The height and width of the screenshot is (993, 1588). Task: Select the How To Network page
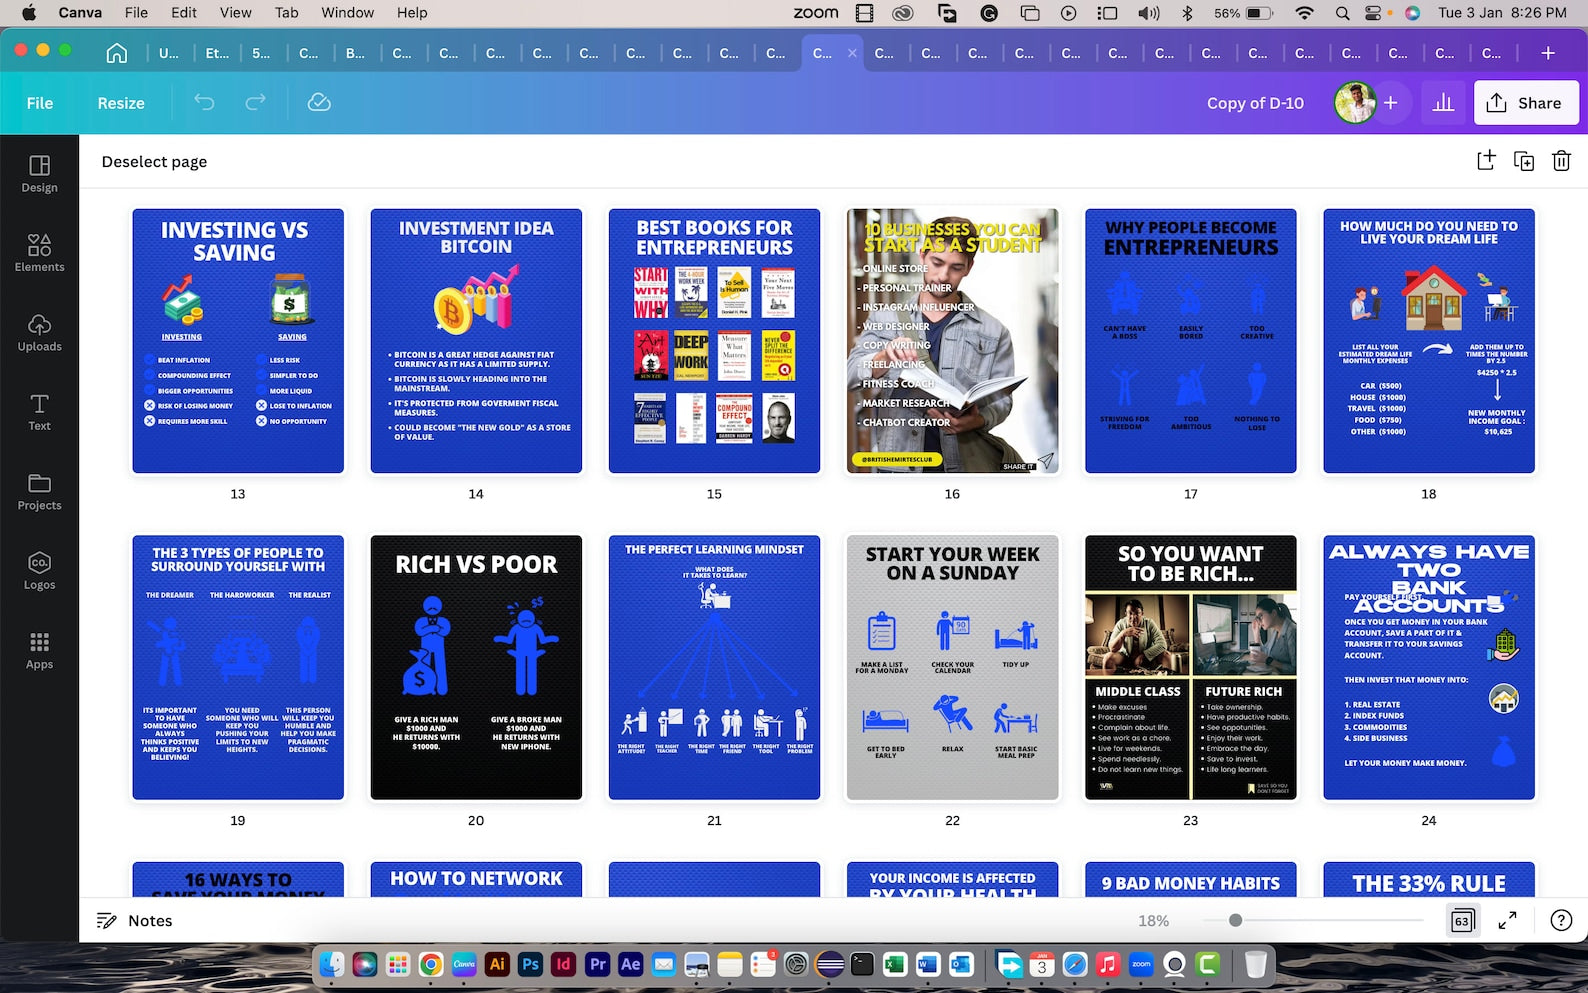[476, 879]
